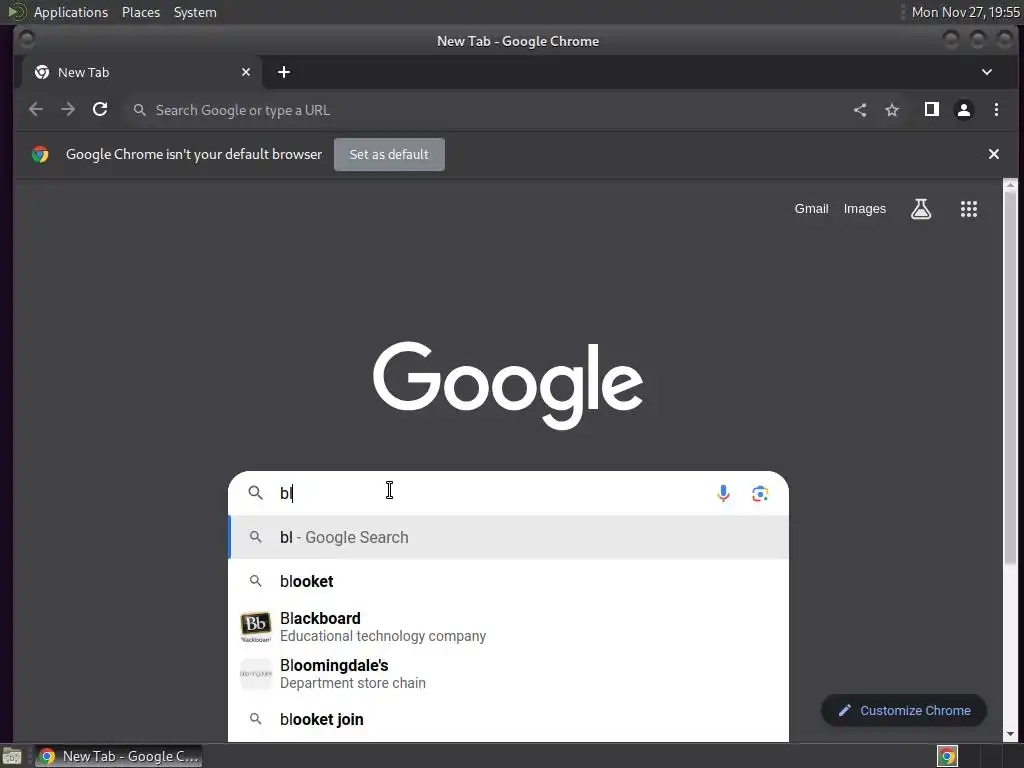Viewport: 1024px width, 768px height.
Task: Choose the 'blooket' suggestion
Action: [509, 581]
